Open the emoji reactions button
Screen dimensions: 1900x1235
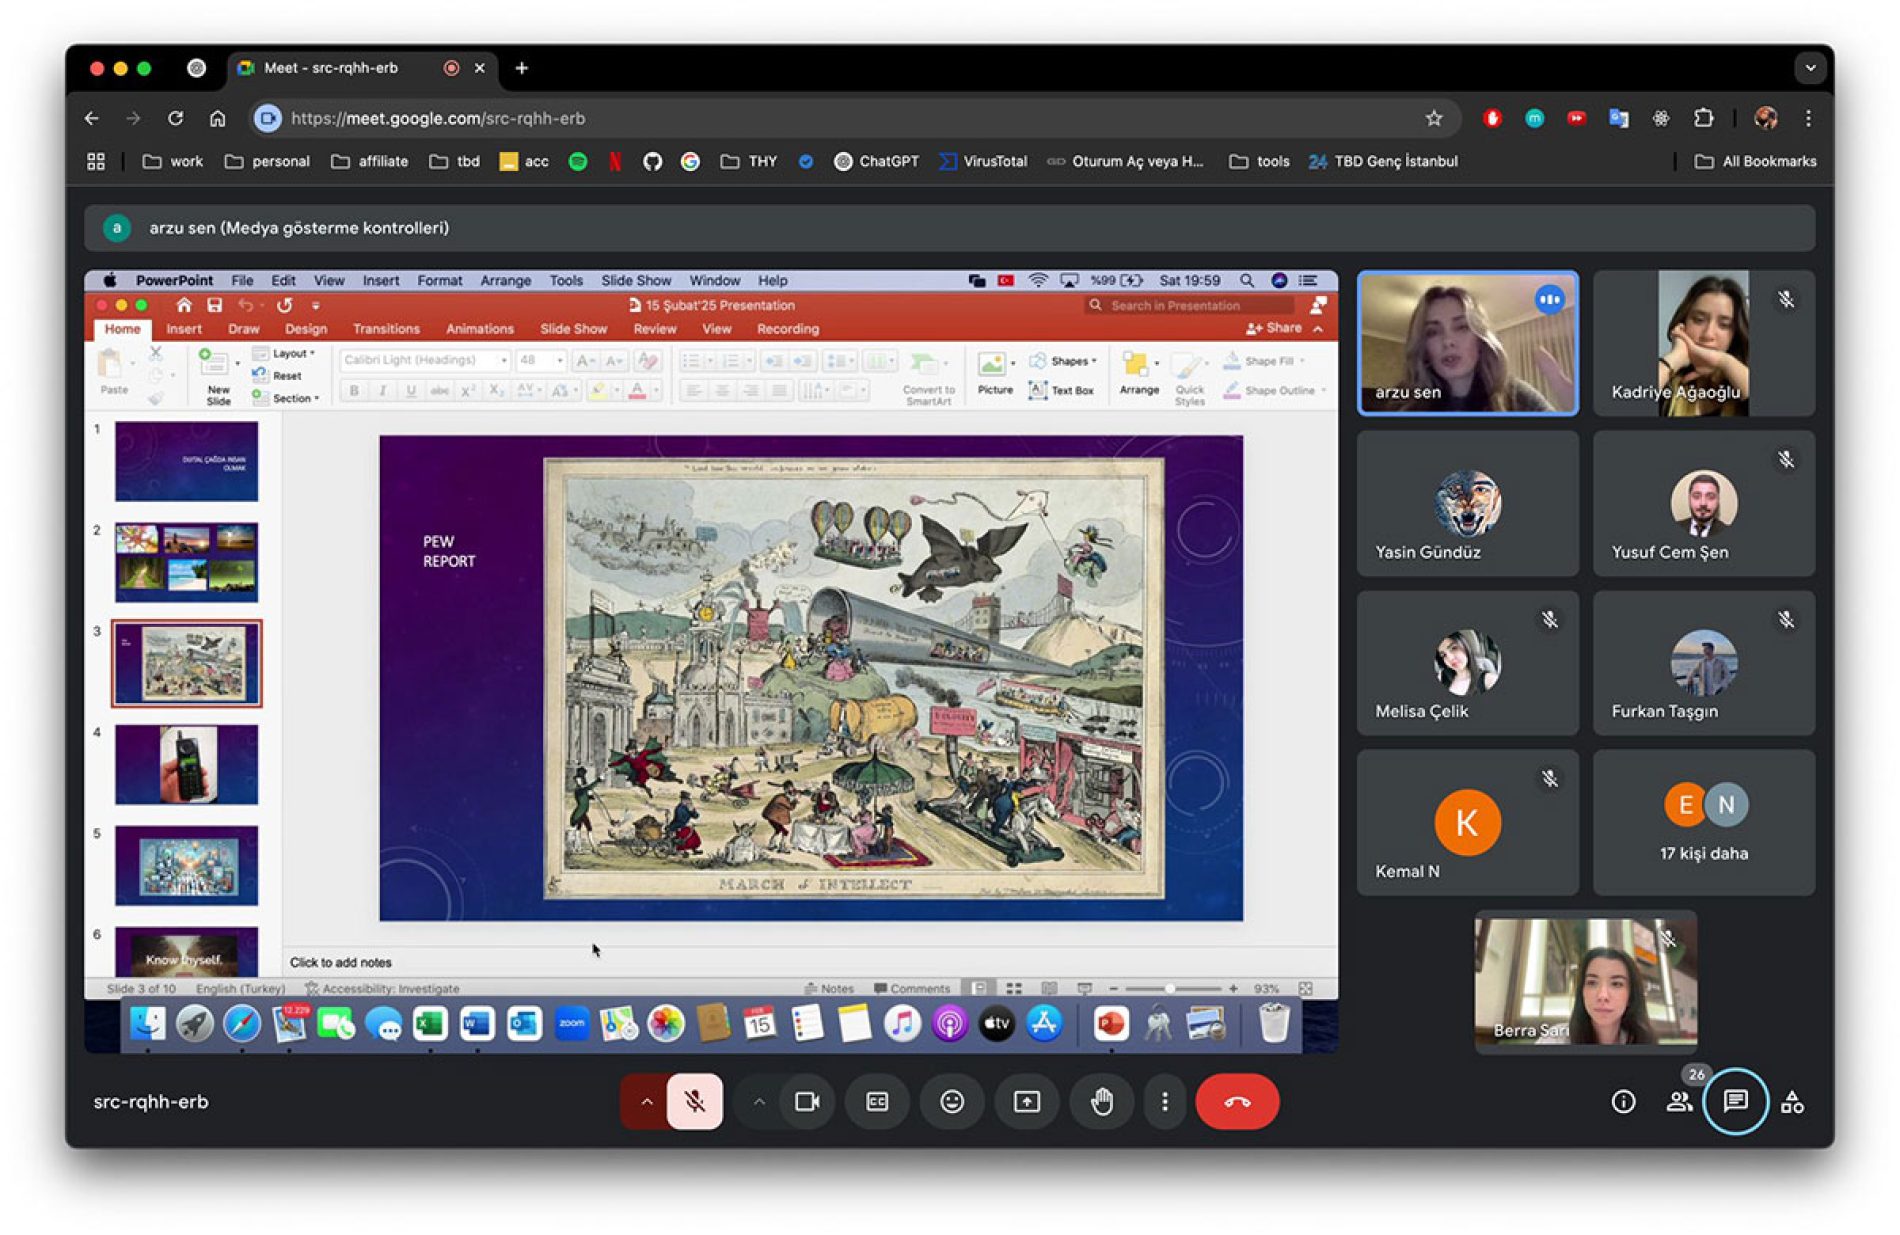point(951,1101)
